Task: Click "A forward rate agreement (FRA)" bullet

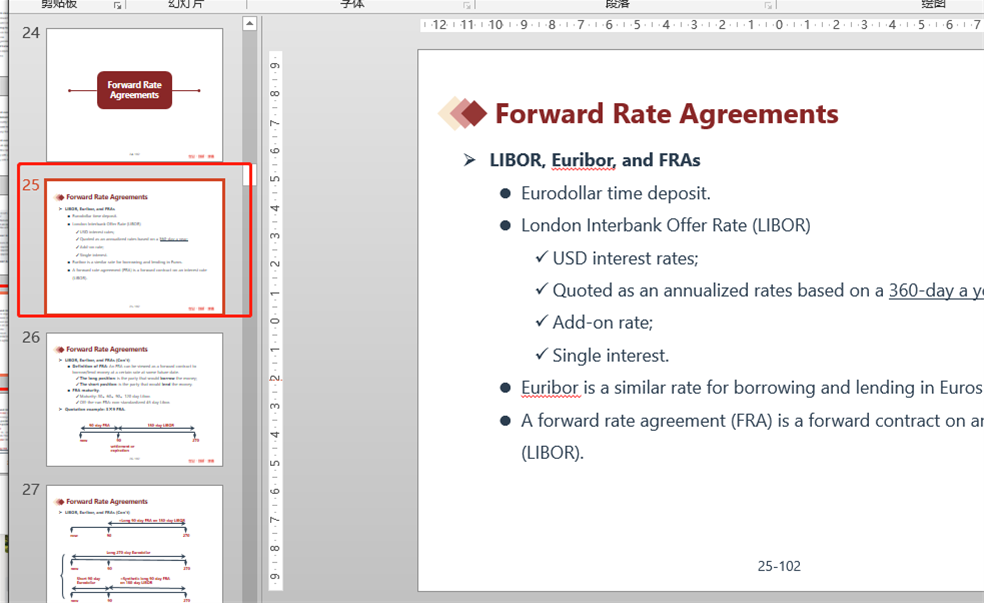Action: [752, 420]
